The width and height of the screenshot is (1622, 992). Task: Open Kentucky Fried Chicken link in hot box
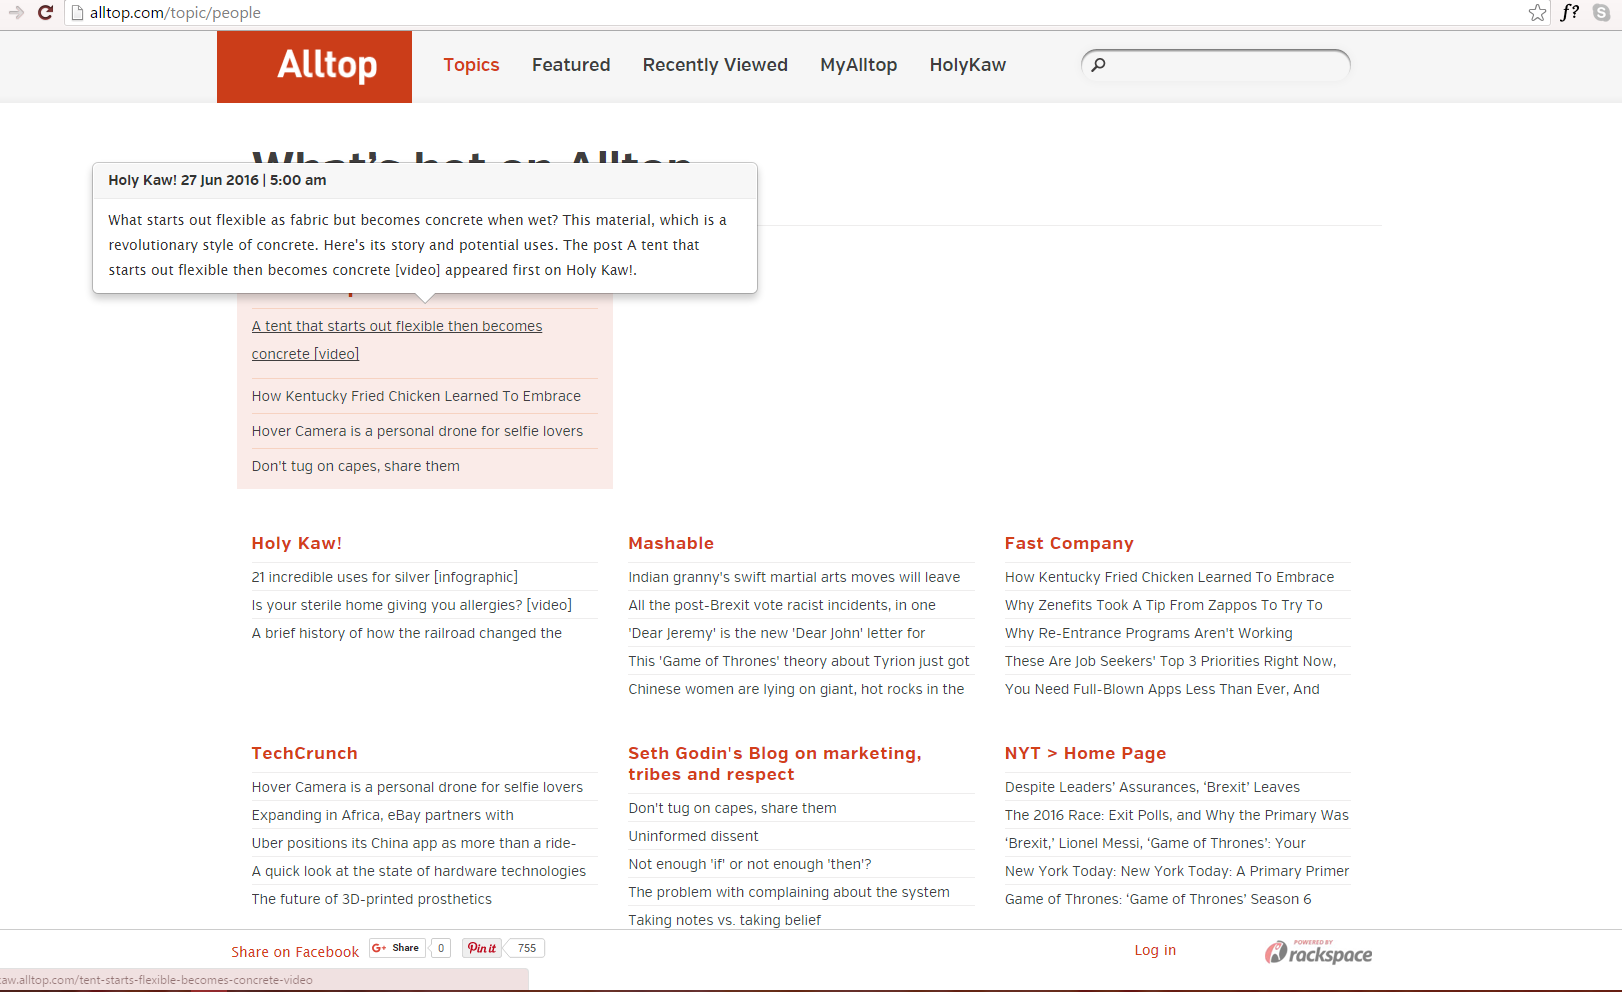pyautogui.click(x=416, y=396)
